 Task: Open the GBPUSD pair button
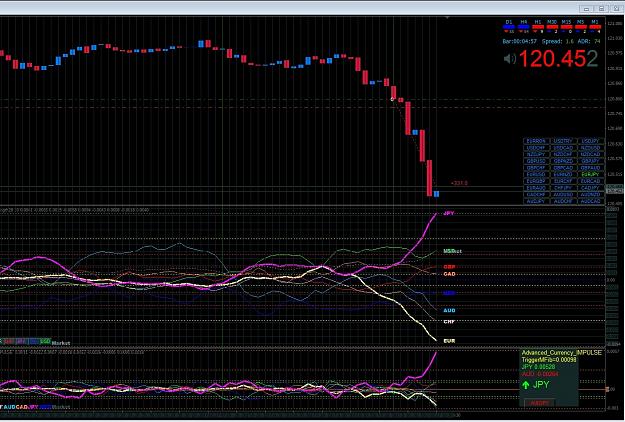pyautogui.click(x=537, y=161)
